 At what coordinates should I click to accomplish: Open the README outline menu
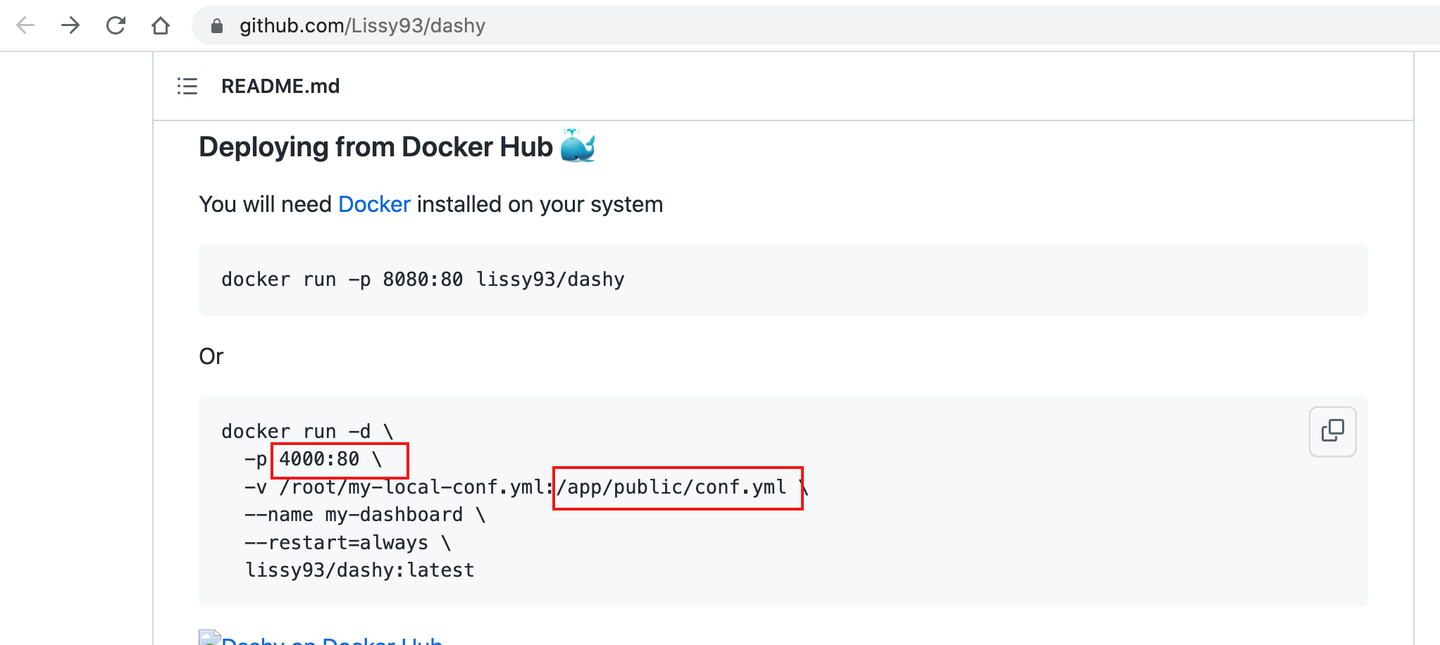(x=187, y=86)
